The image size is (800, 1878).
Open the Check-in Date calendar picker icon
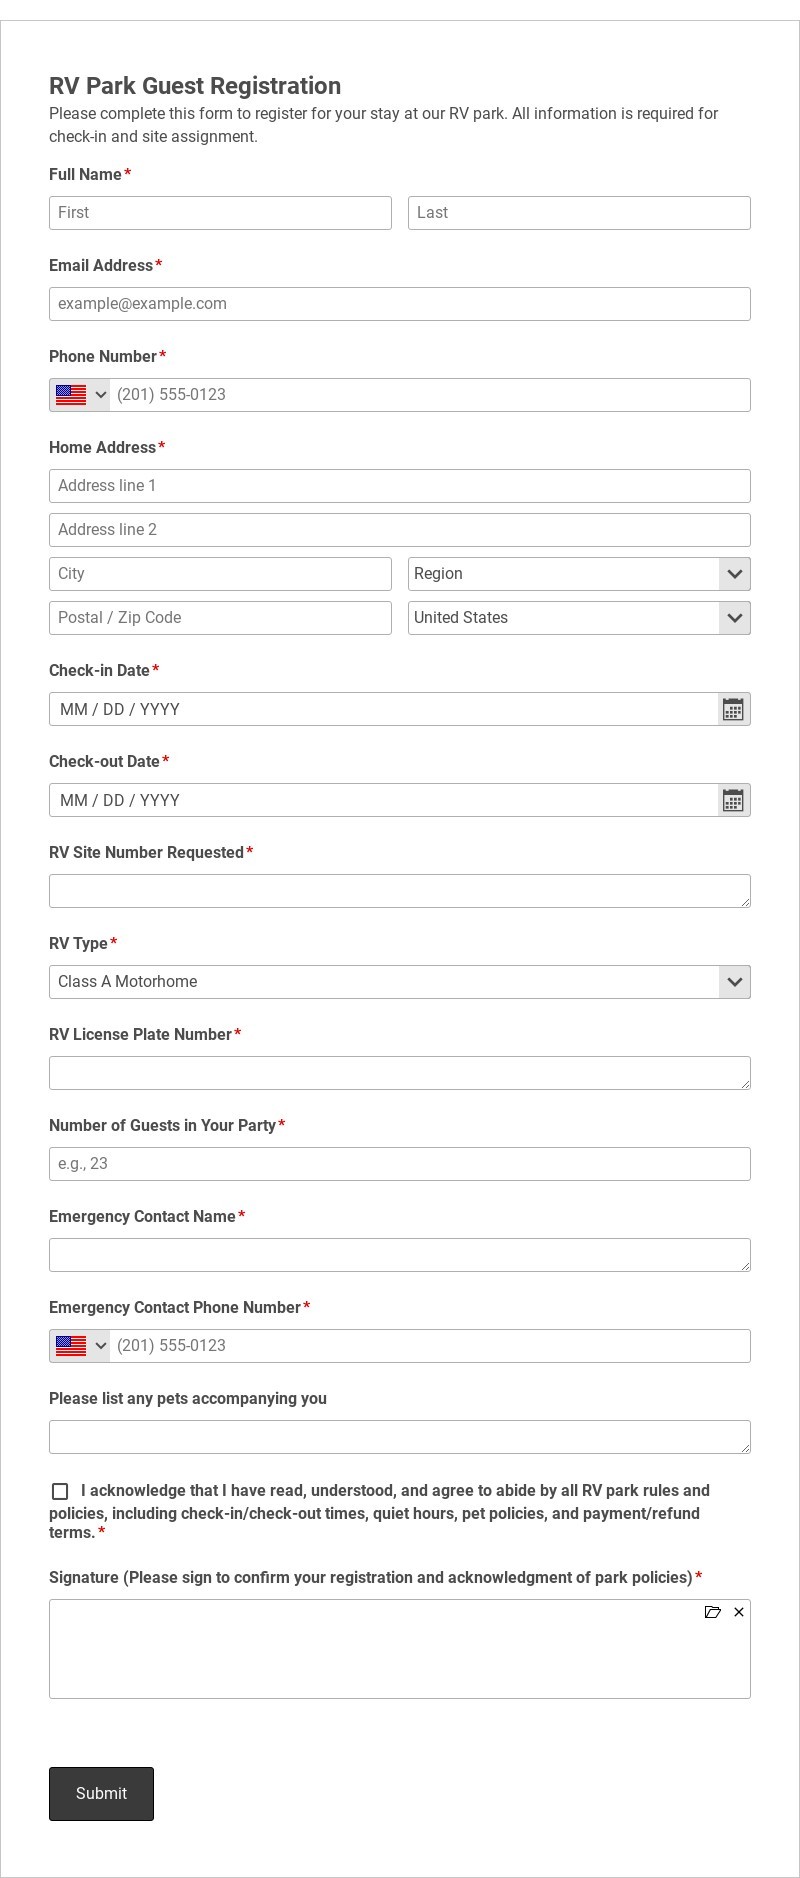coord(733,709)
